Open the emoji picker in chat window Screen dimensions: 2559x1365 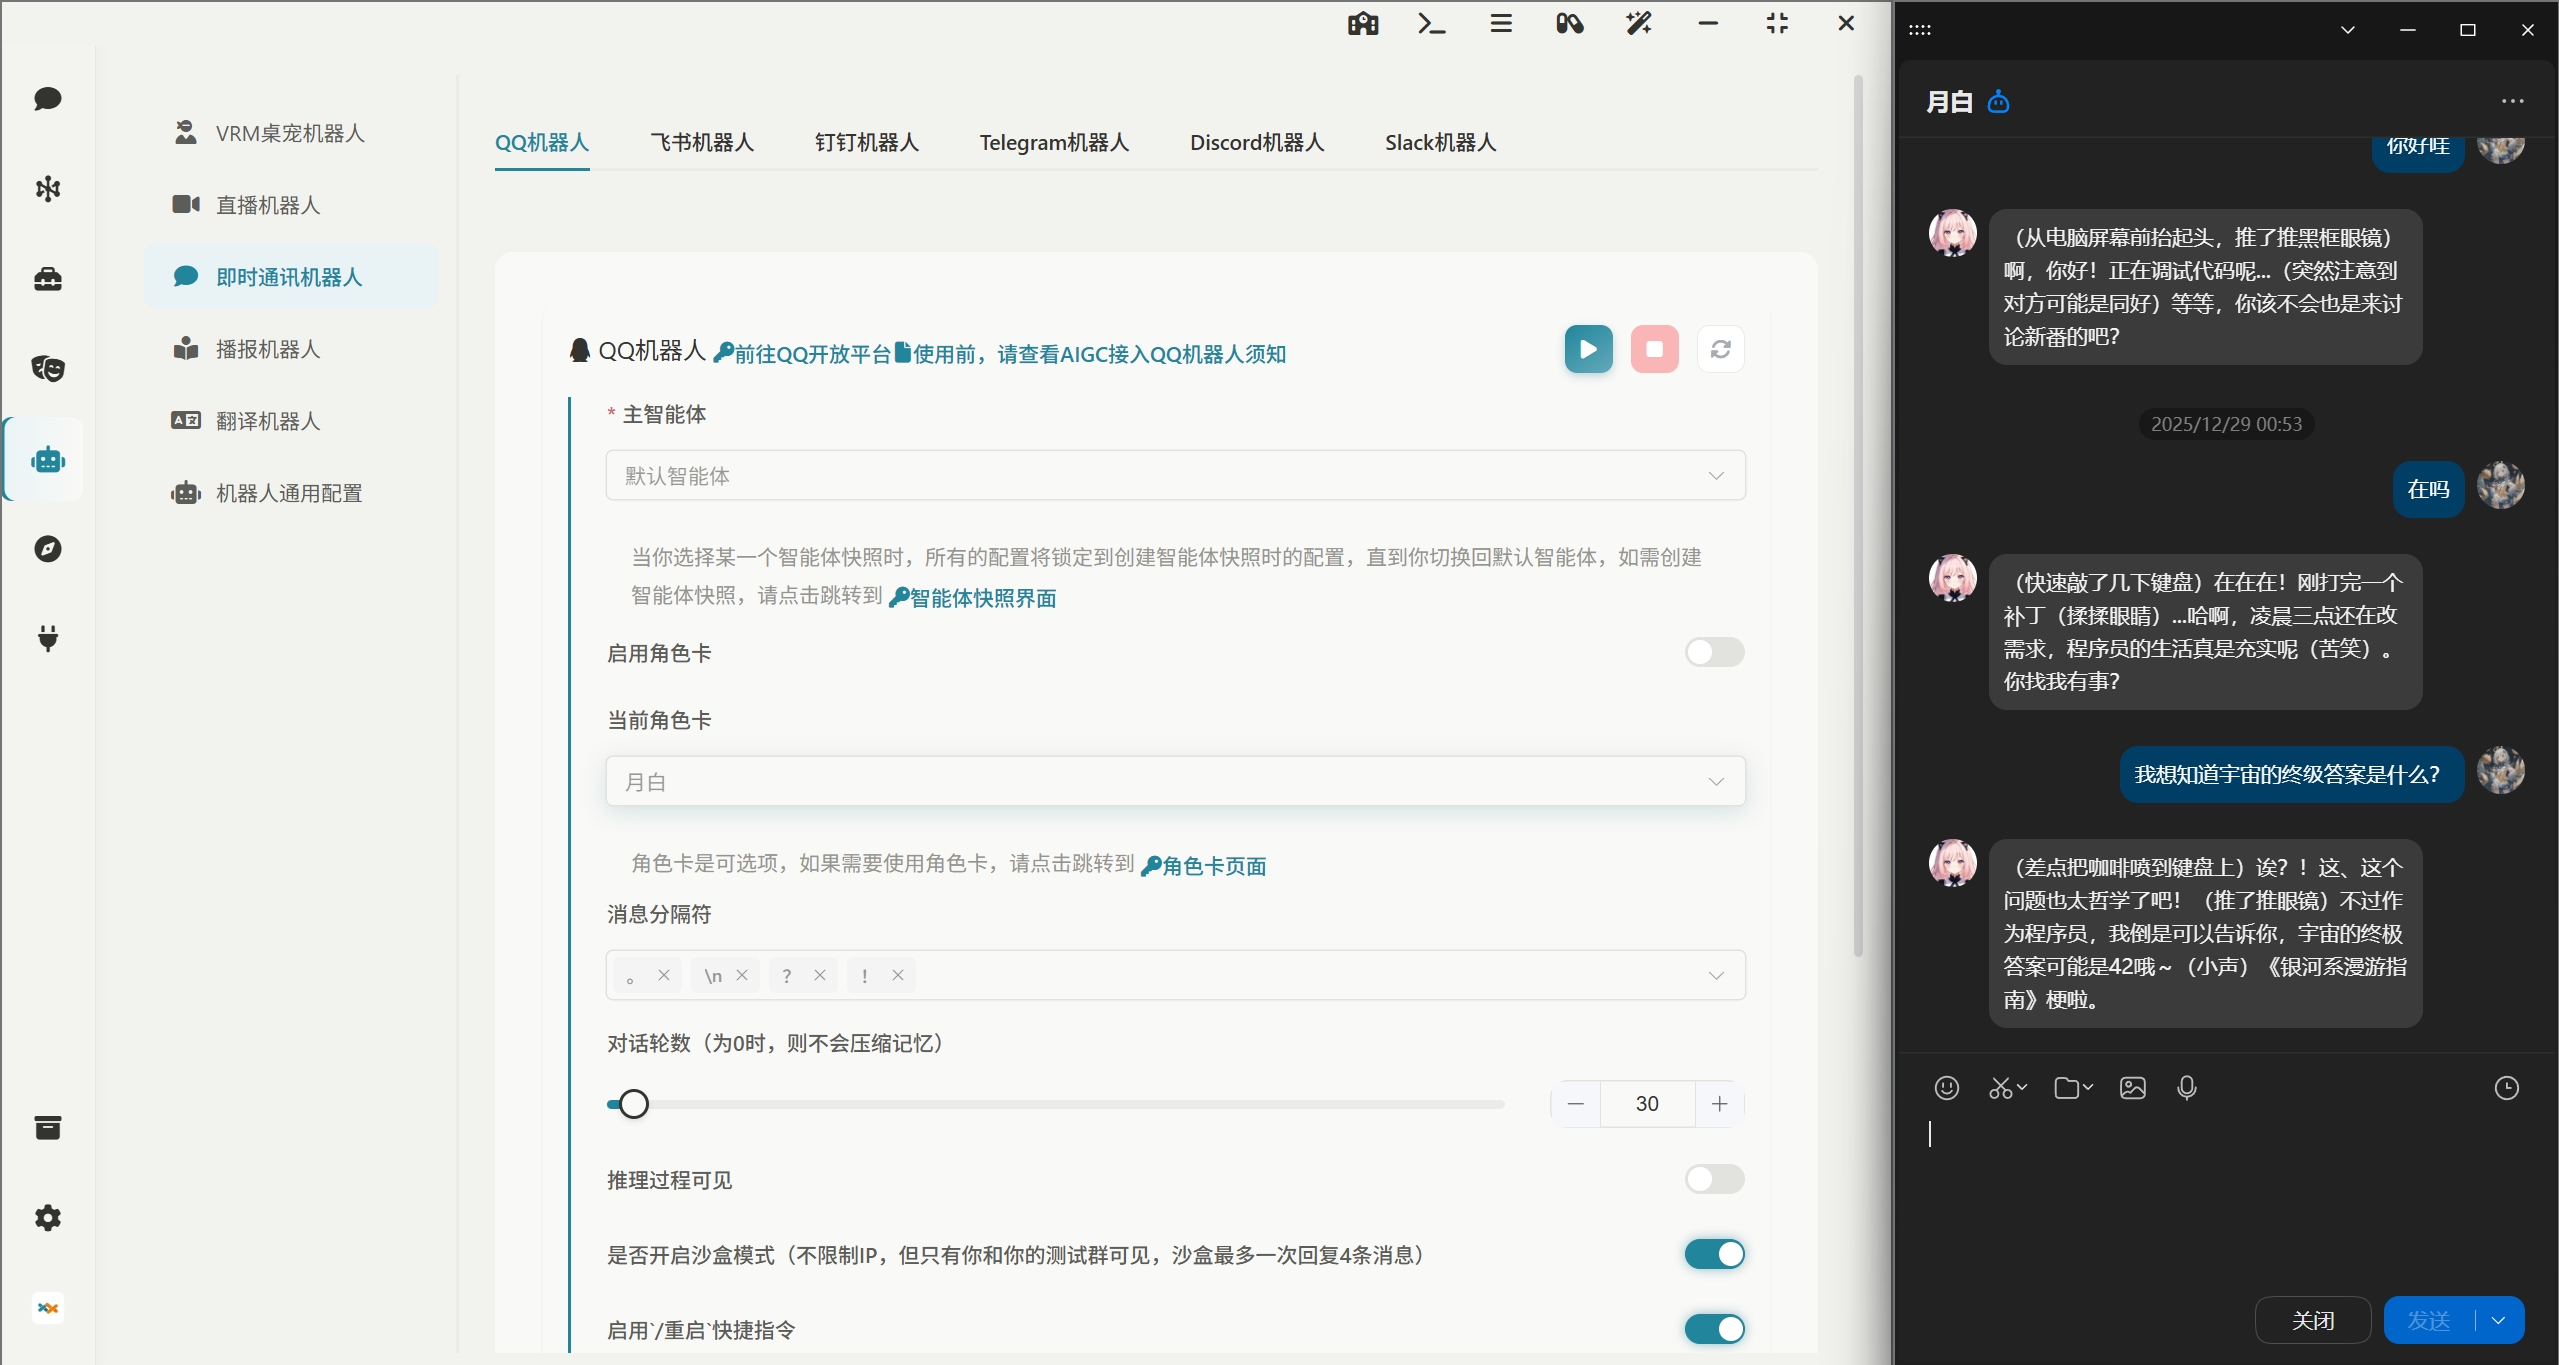coord(1947,1088)
